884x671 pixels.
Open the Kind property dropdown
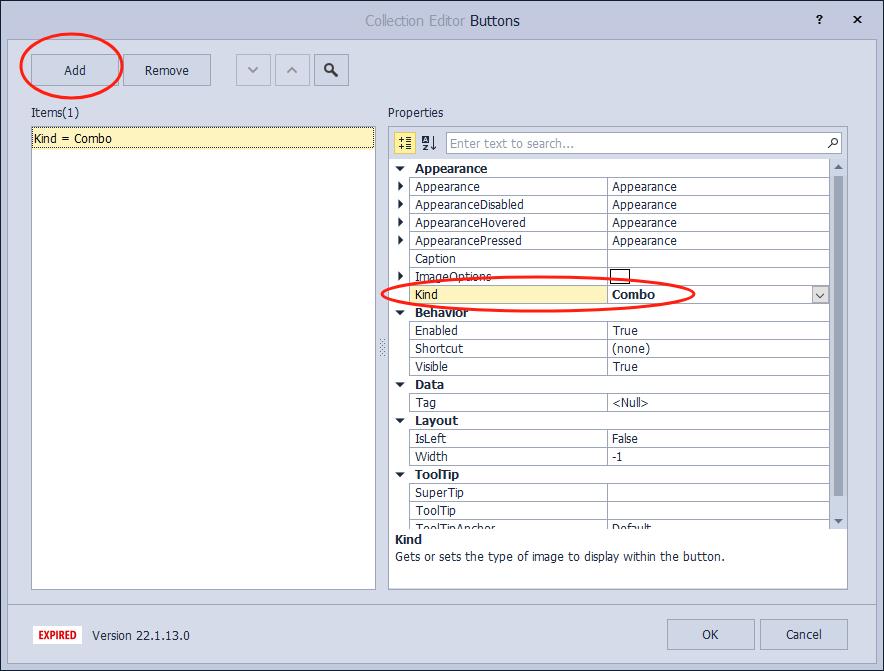click(x=820, y=295)
